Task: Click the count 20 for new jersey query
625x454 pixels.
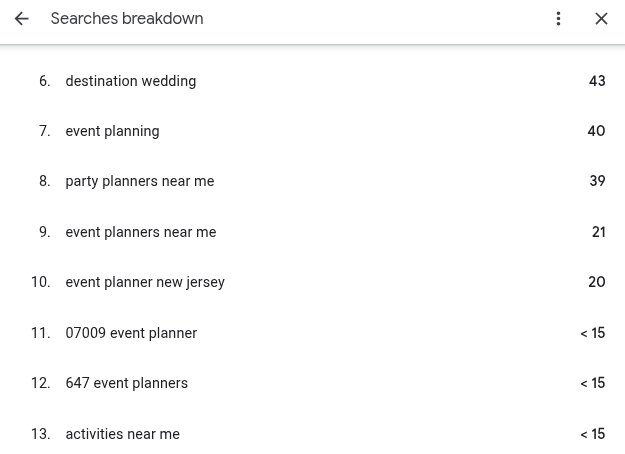Action: click(x=596, y=282)
